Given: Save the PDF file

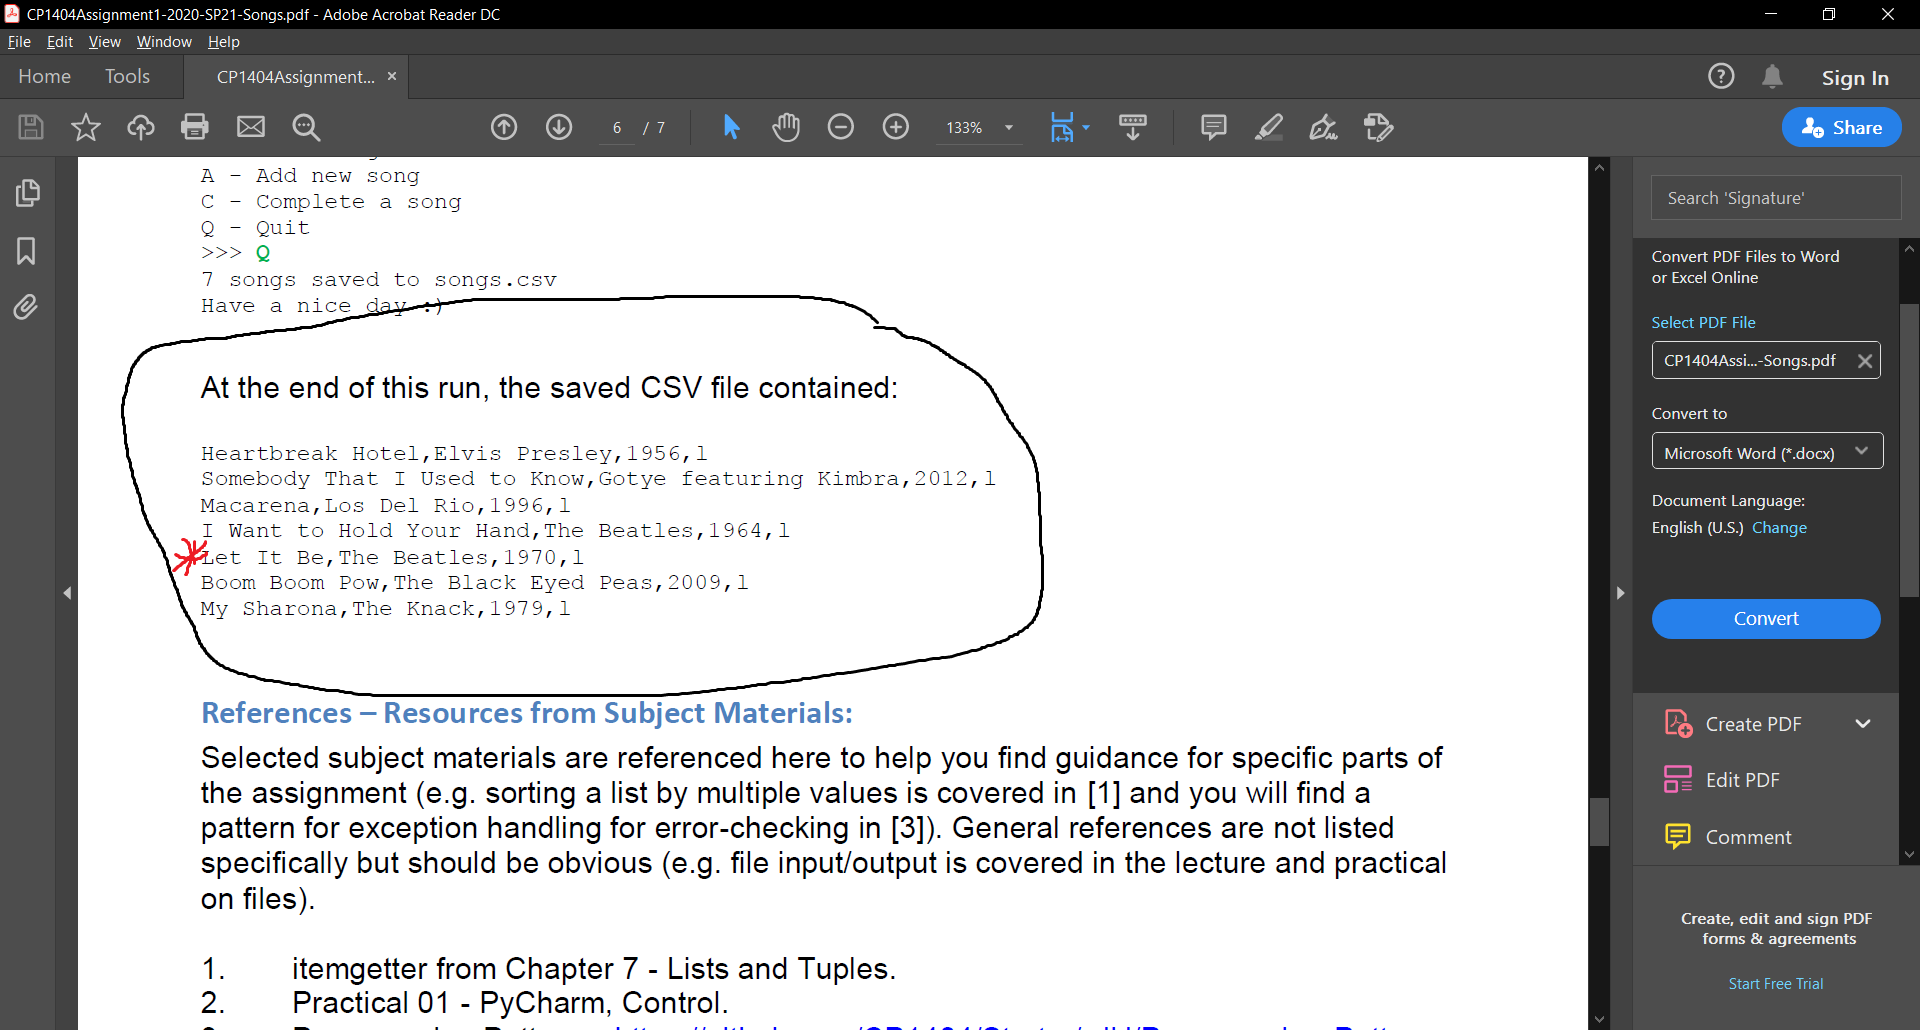Looking at the screenshot, I should [x=30, y=127].
